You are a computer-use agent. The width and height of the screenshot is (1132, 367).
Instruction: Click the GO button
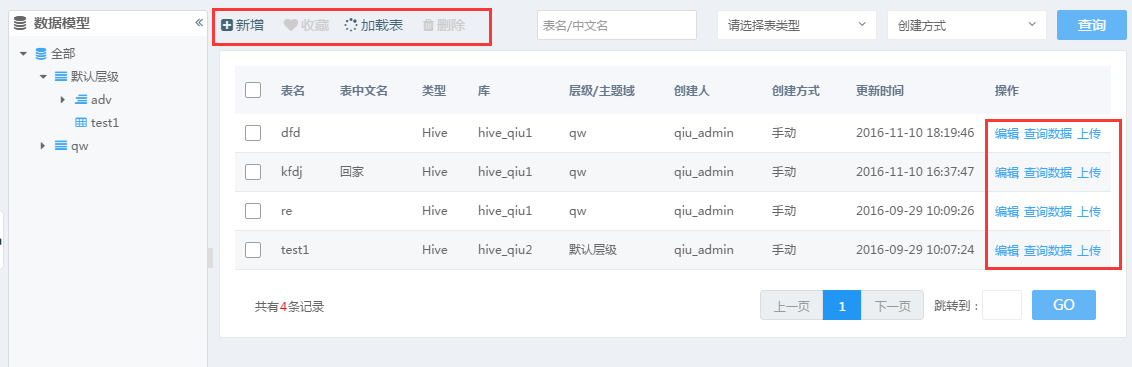coord(1064,305)
